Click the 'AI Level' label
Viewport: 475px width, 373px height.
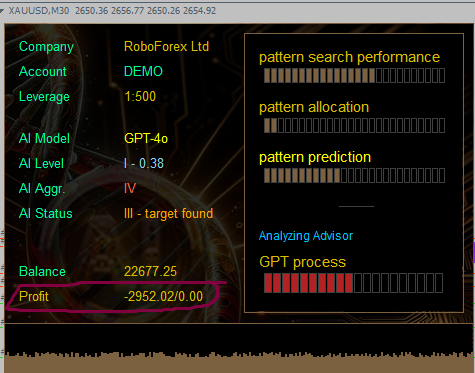(41, 163)
